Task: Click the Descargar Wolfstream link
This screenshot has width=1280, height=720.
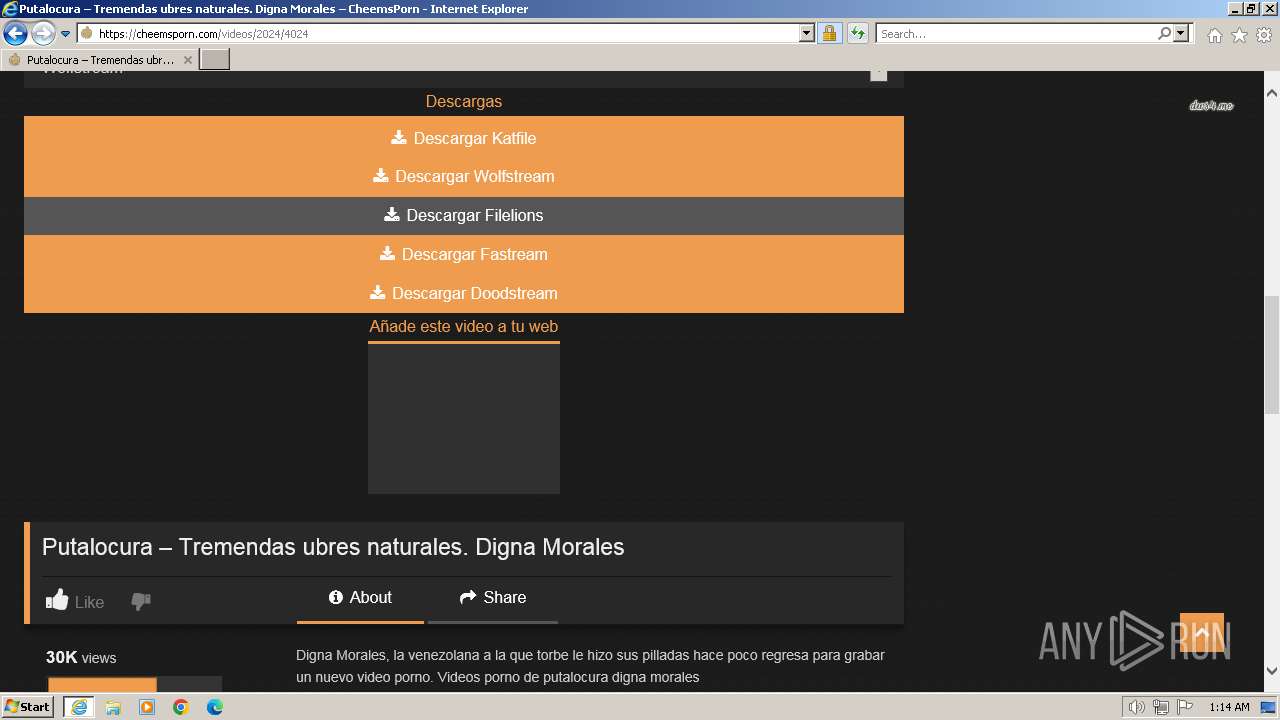Action: pos(464,176)
